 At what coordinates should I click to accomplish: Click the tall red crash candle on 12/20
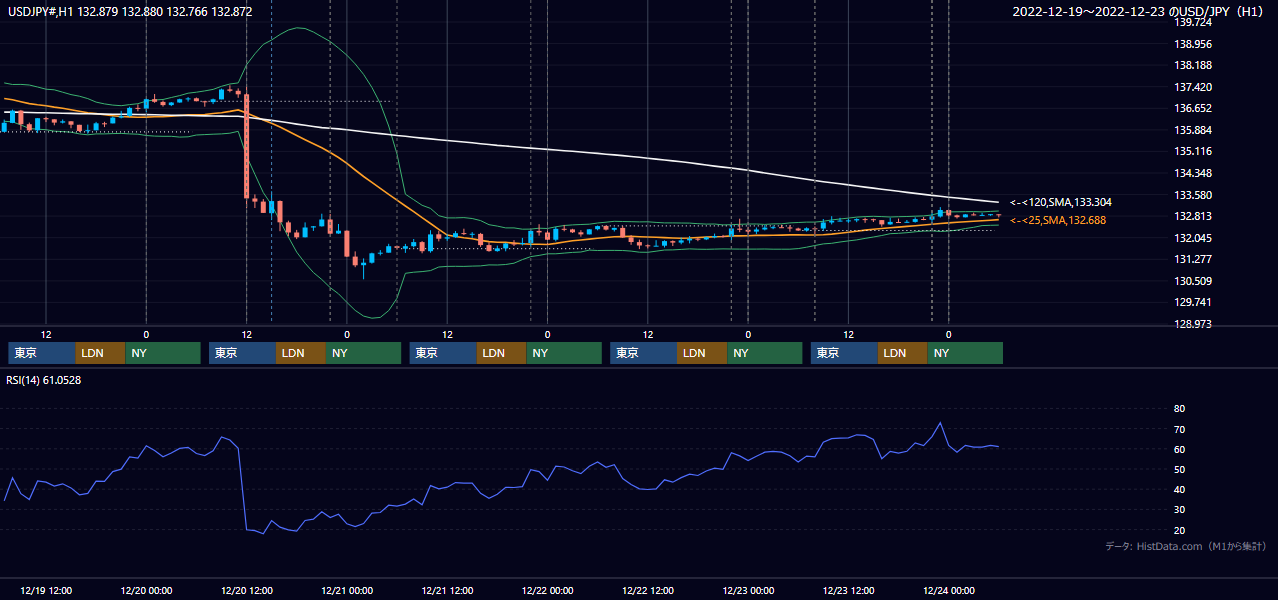(246, 147)
